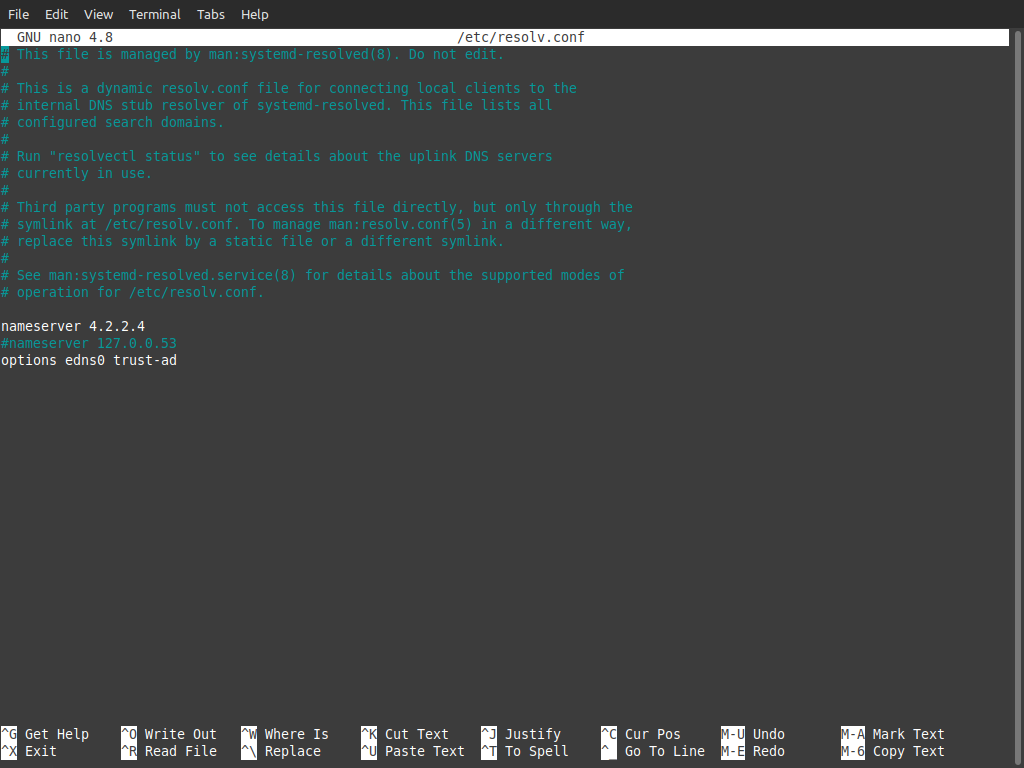The image size is (1024, 768).
Task: Click the ^O Write Out shortcut
Action: tap(168, 734)
